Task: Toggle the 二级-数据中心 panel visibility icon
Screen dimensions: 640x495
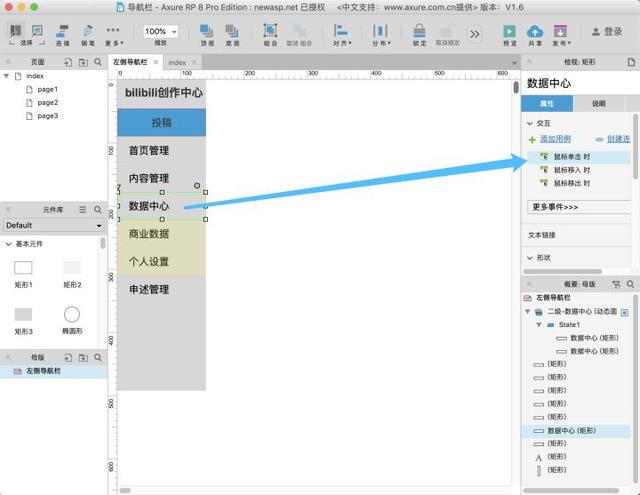Action: 624,313
